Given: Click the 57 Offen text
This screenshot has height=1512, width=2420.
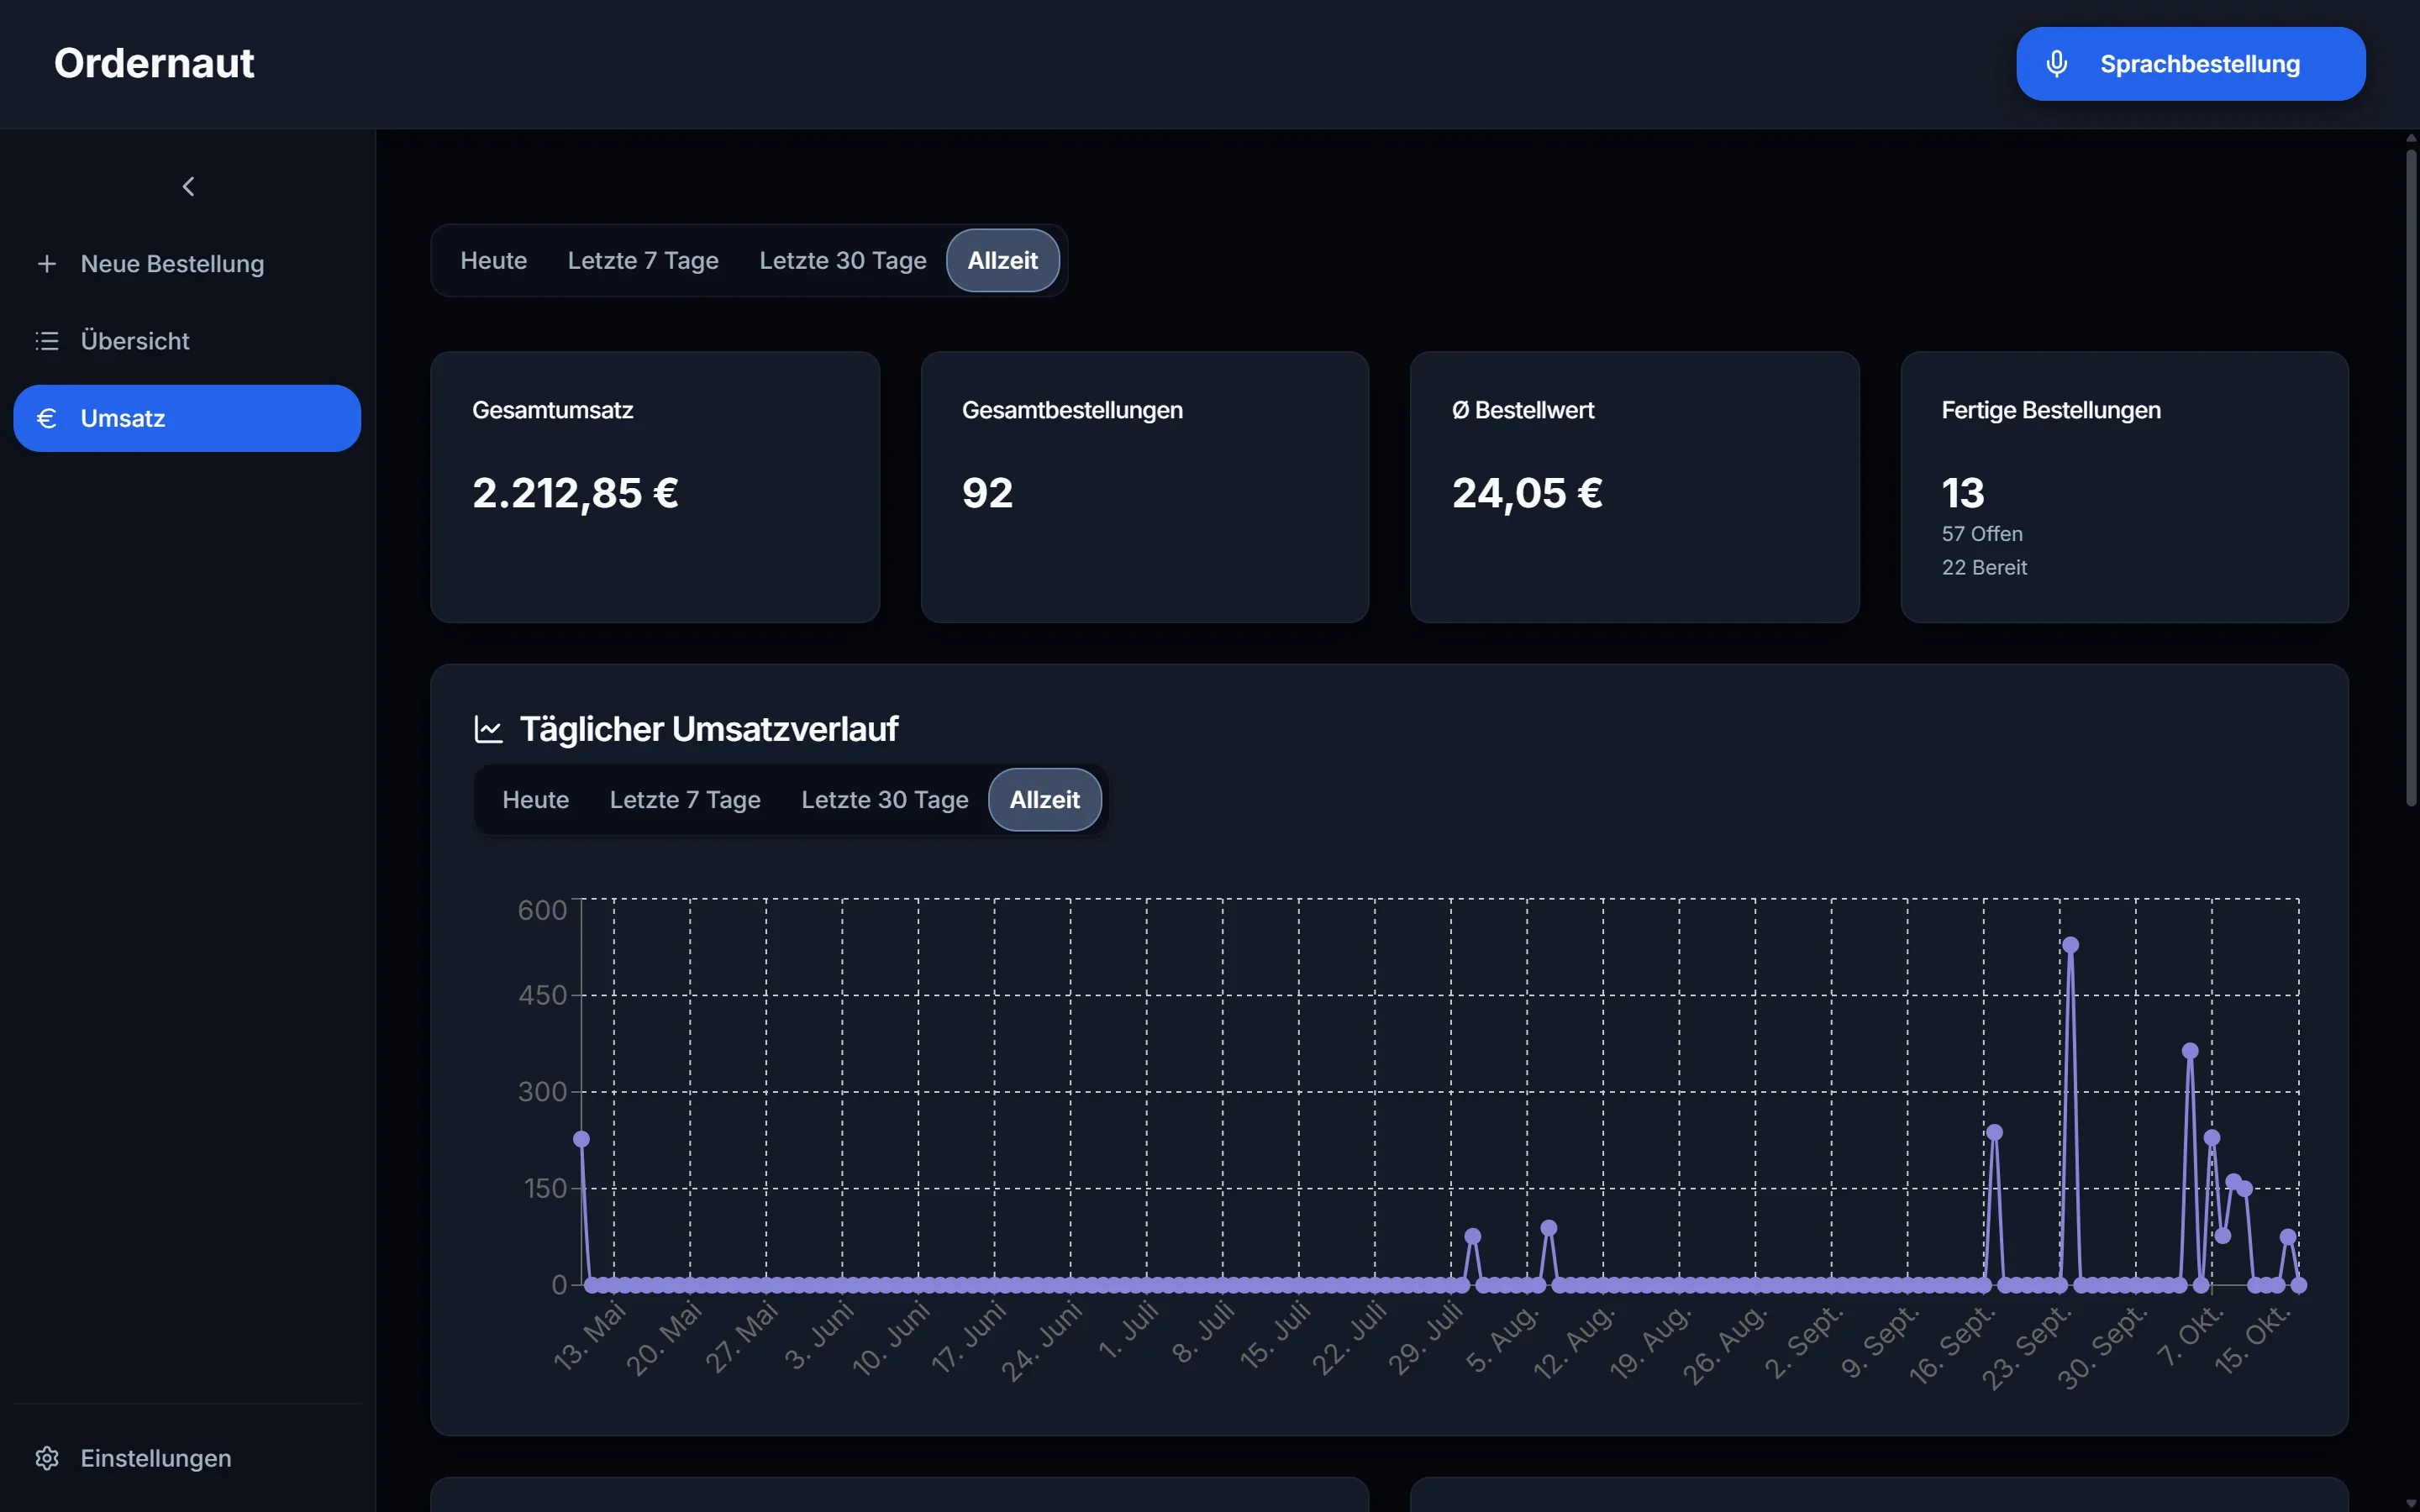Looking at the screenshot, I should click(x=1982, y=534).
